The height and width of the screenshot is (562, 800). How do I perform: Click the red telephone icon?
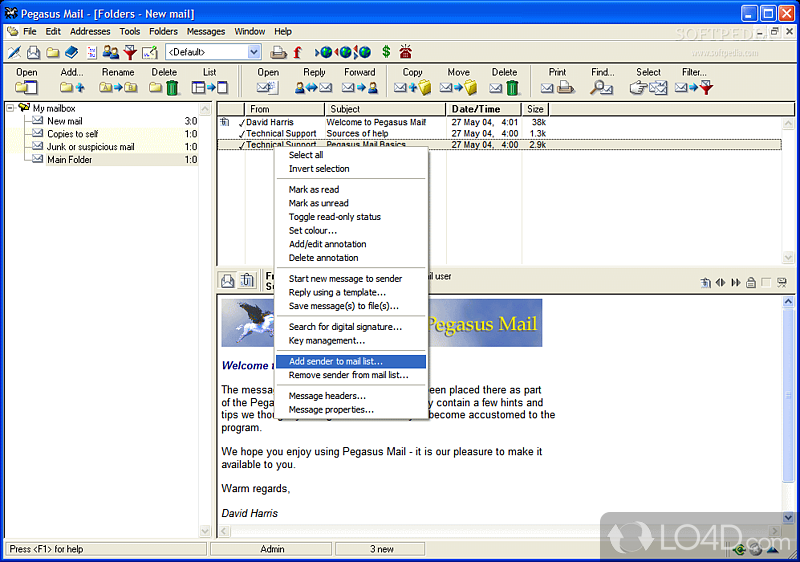(406, 52)
